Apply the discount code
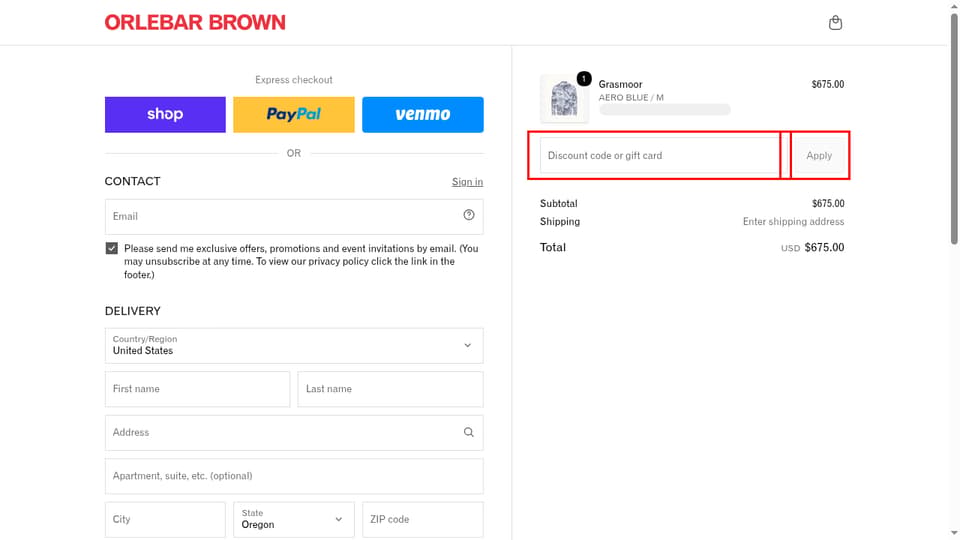Screen dimensions: 960x540 (x=819, y=156)
